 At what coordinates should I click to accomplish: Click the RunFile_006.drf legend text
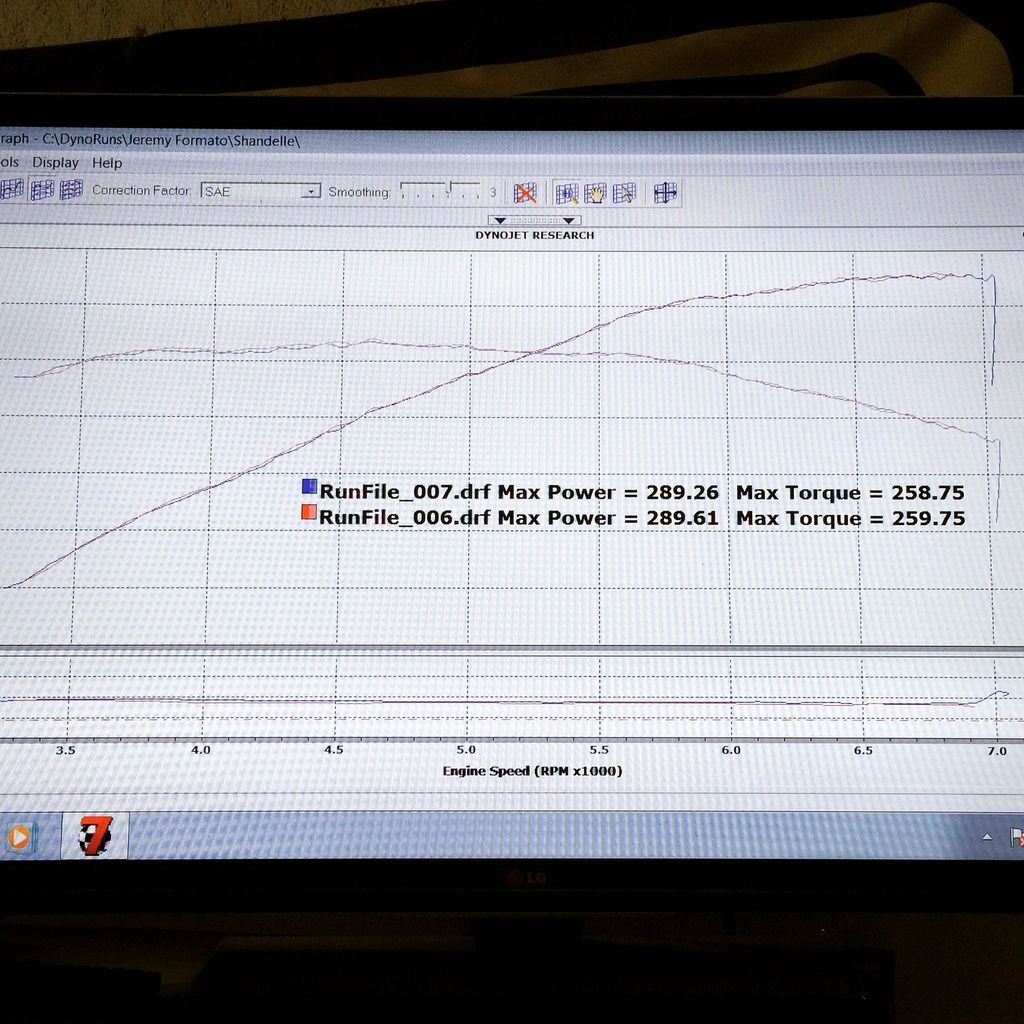405,517
